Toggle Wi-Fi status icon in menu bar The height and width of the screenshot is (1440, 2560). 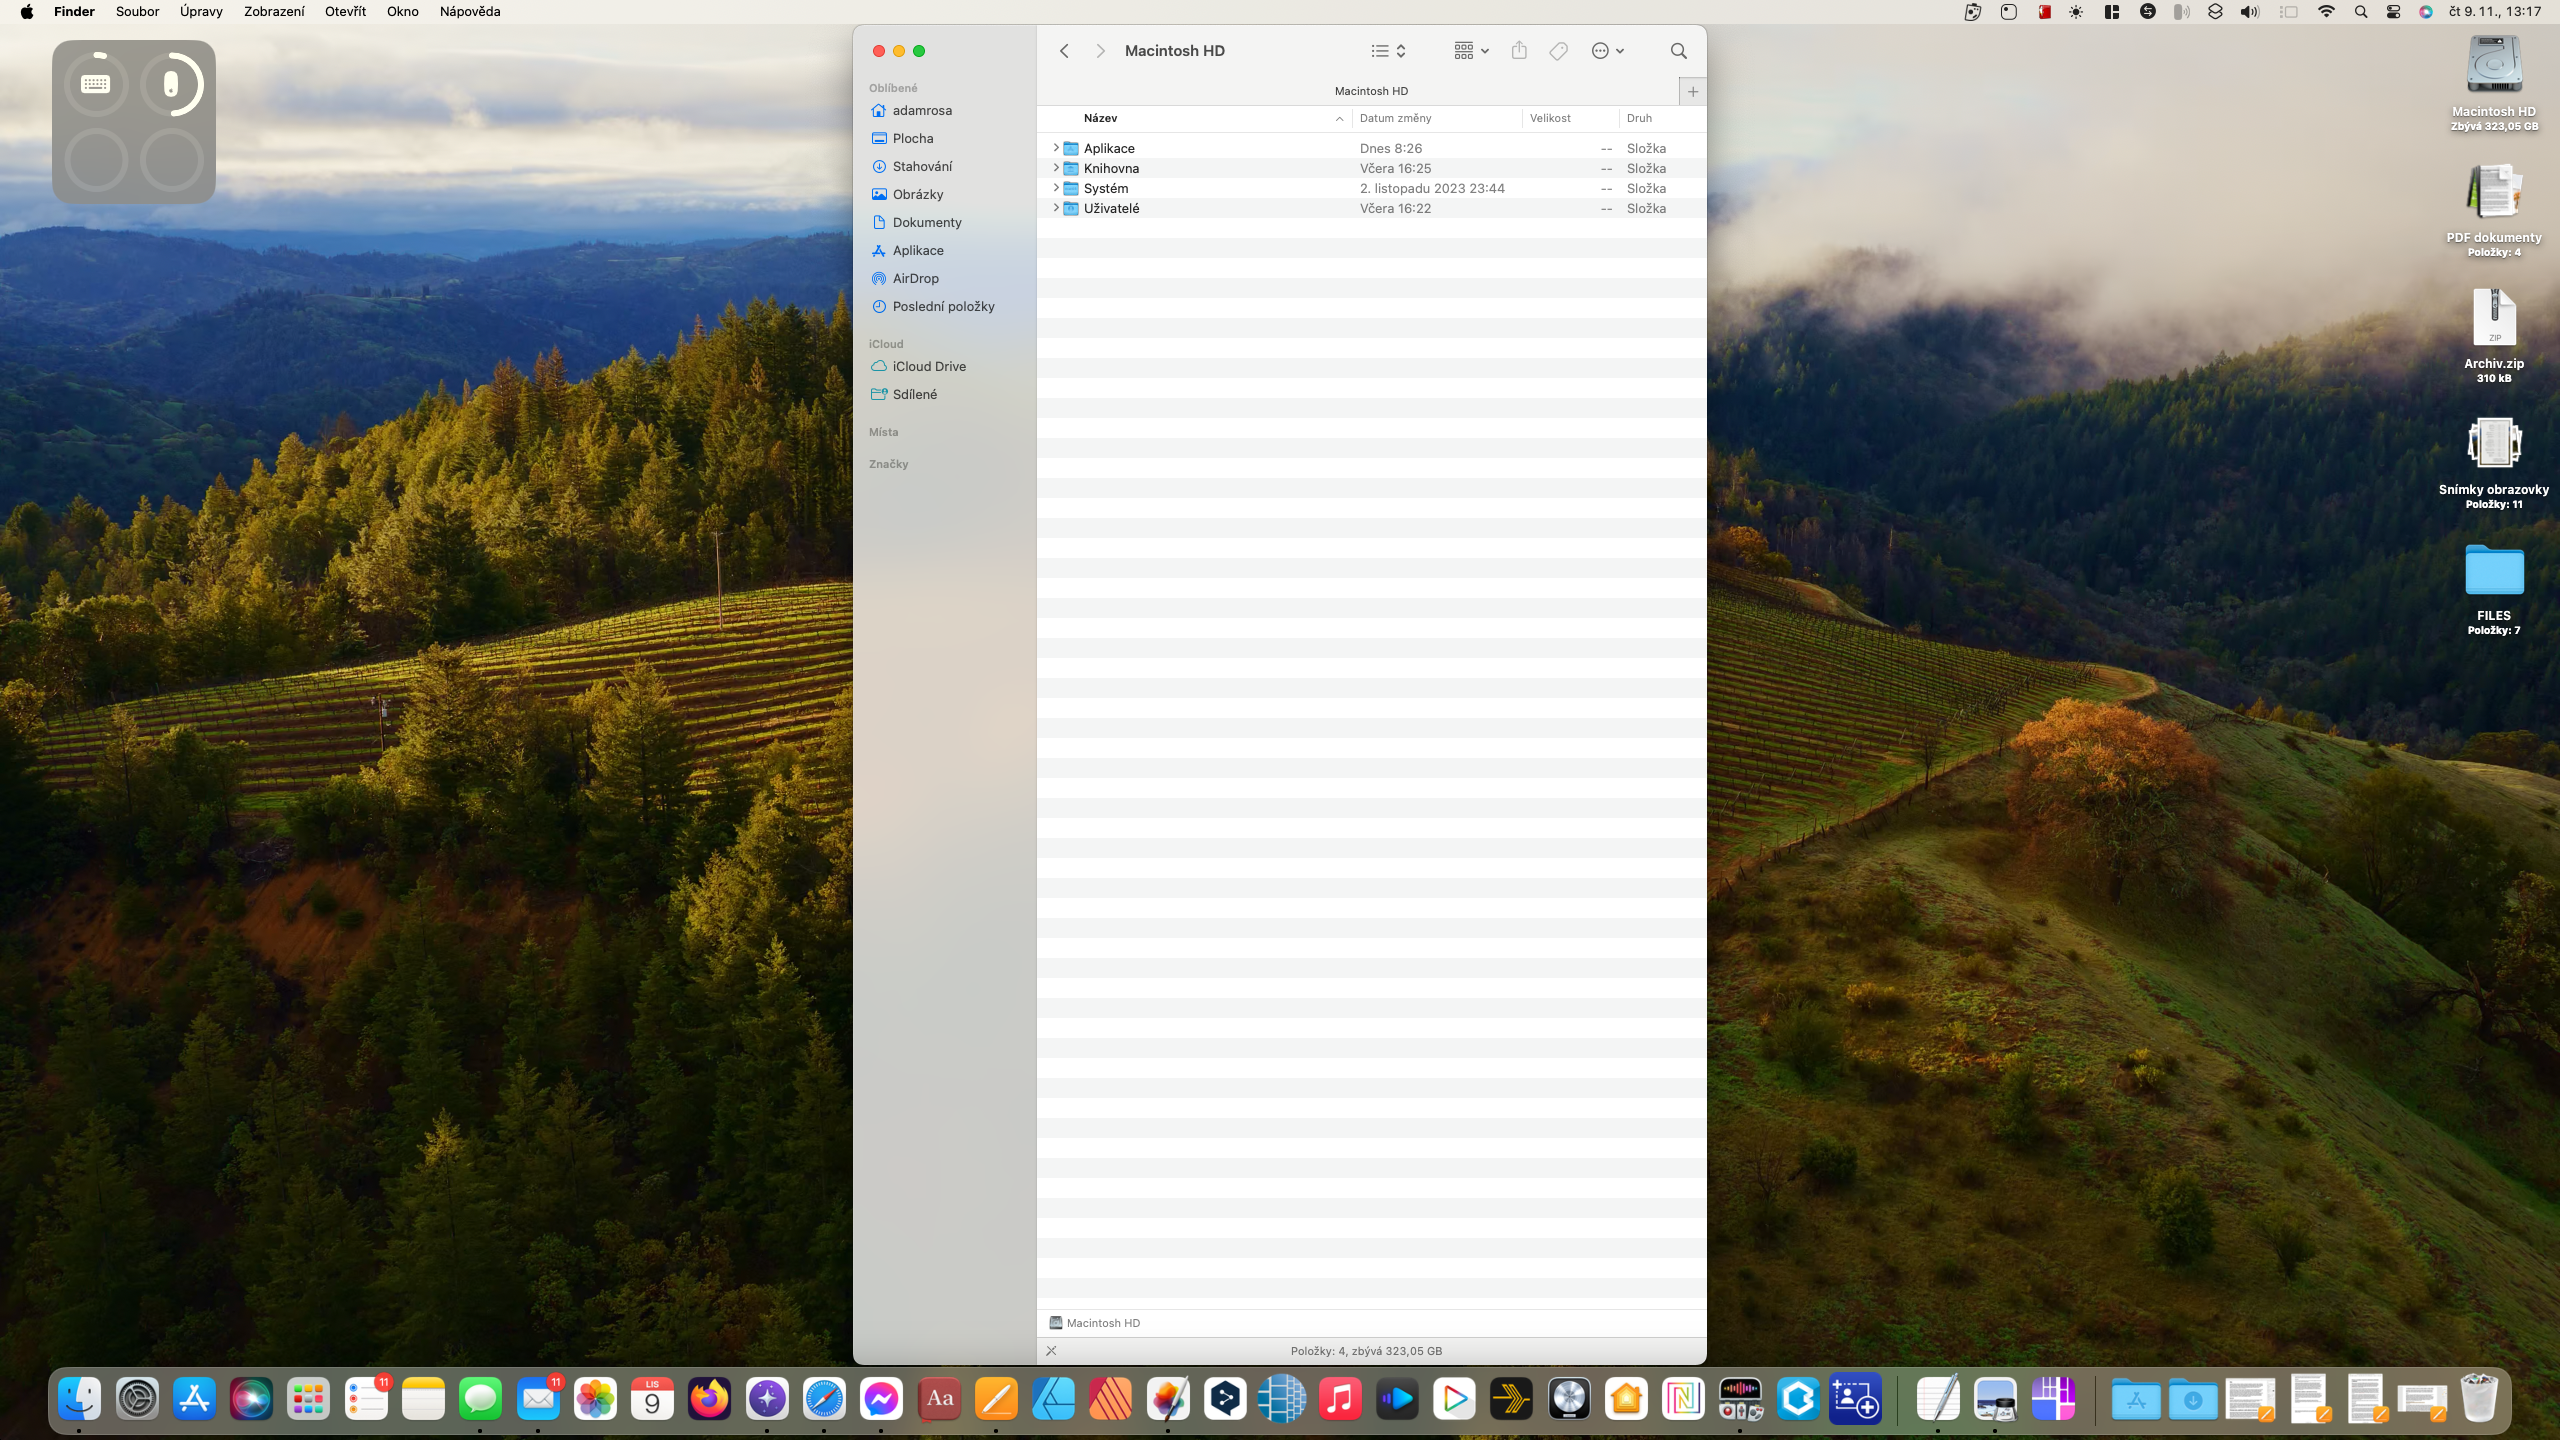(x=2326, y=12)
